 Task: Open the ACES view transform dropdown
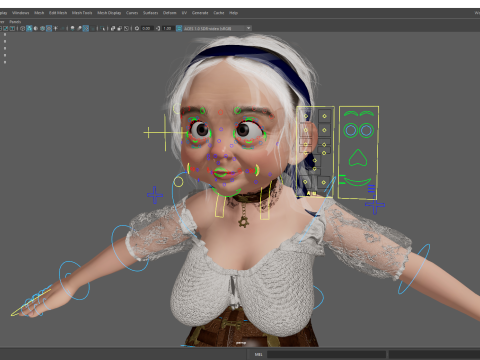point(218,28)
